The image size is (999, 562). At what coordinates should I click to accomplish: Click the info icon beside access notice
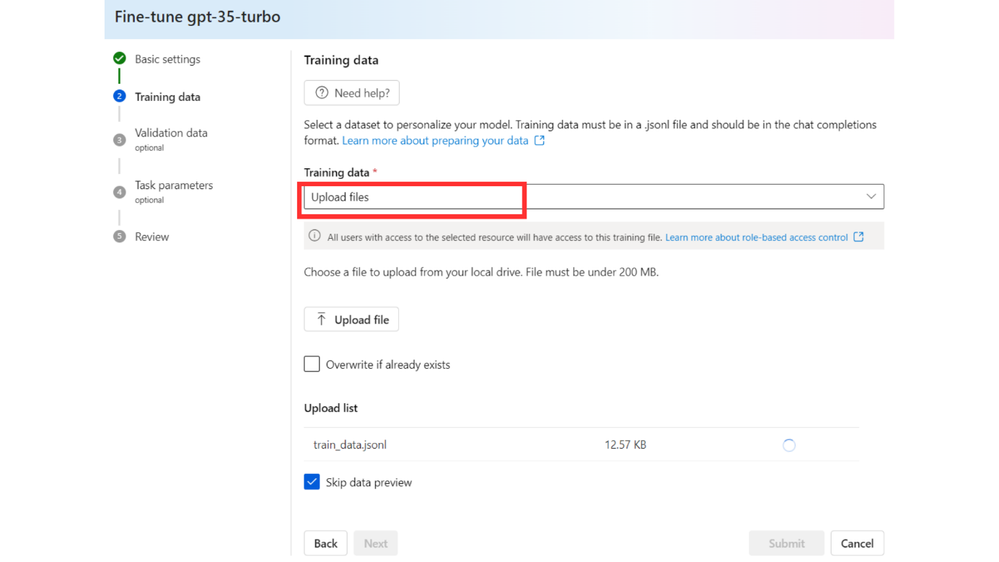click(x=315, y=236)
